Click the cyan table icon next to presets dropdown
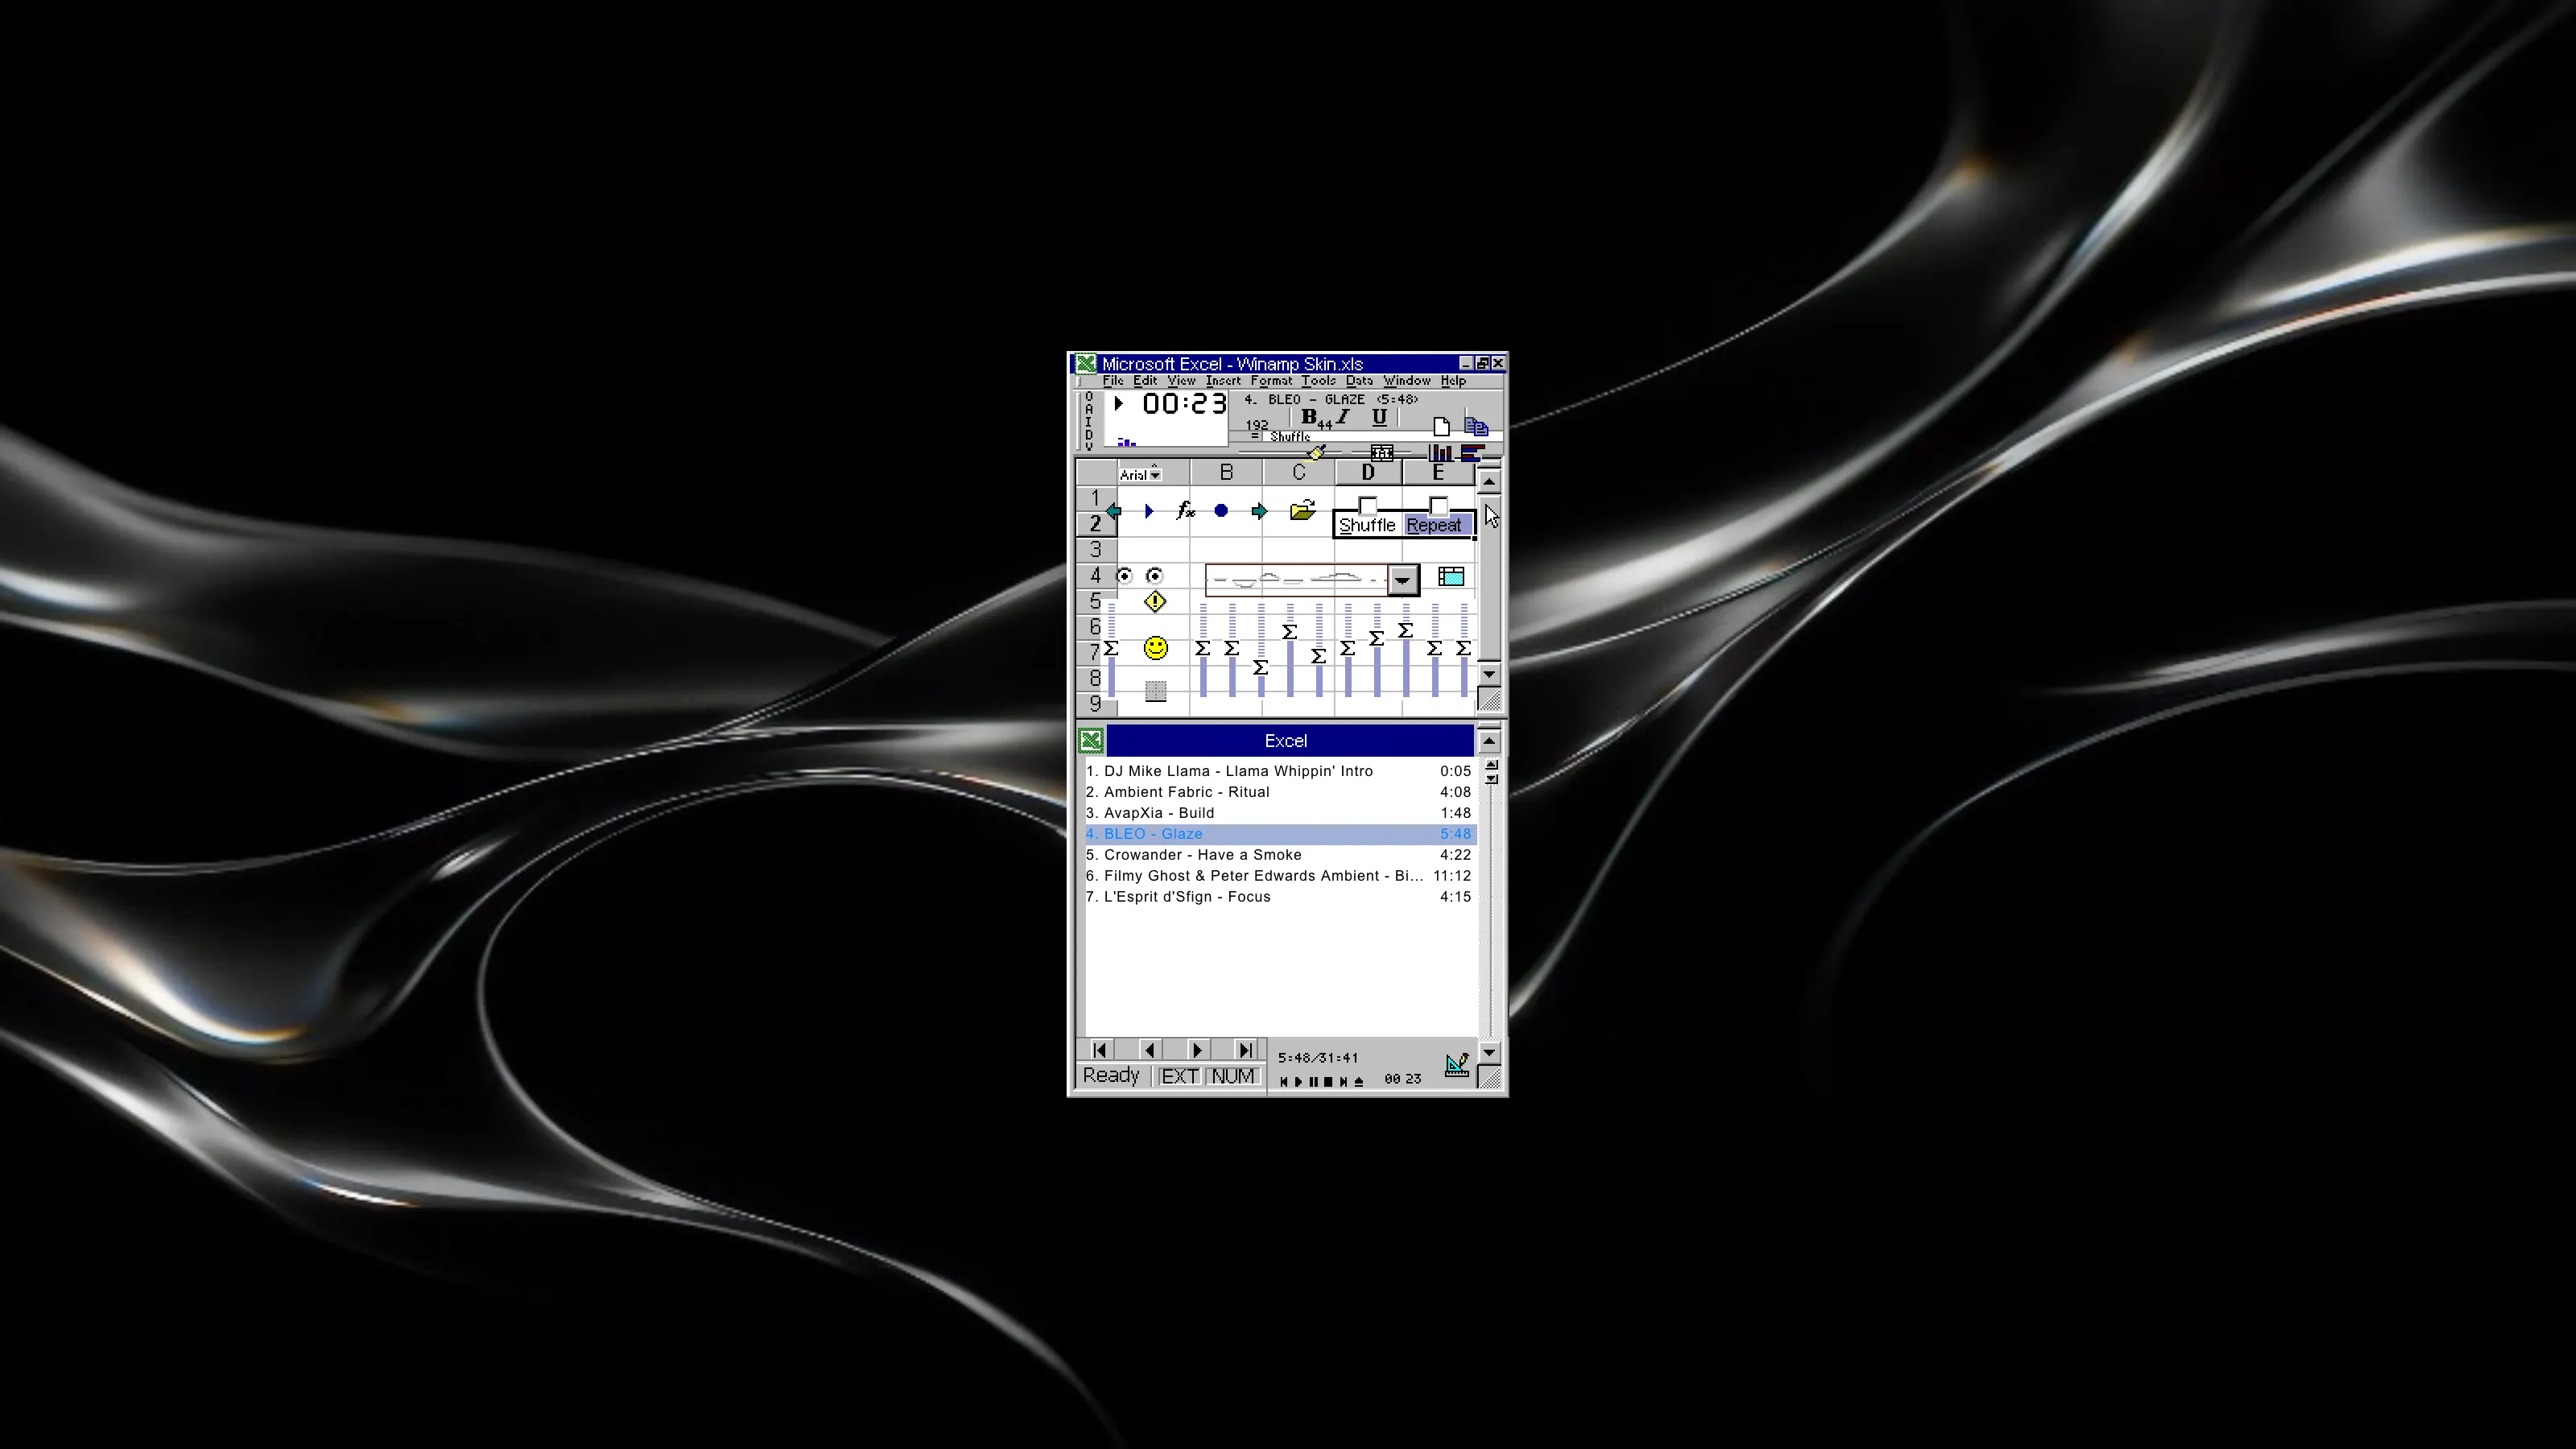Image resolution: width=2576 pixels, height=1449 pixels. pos(1451,576)
